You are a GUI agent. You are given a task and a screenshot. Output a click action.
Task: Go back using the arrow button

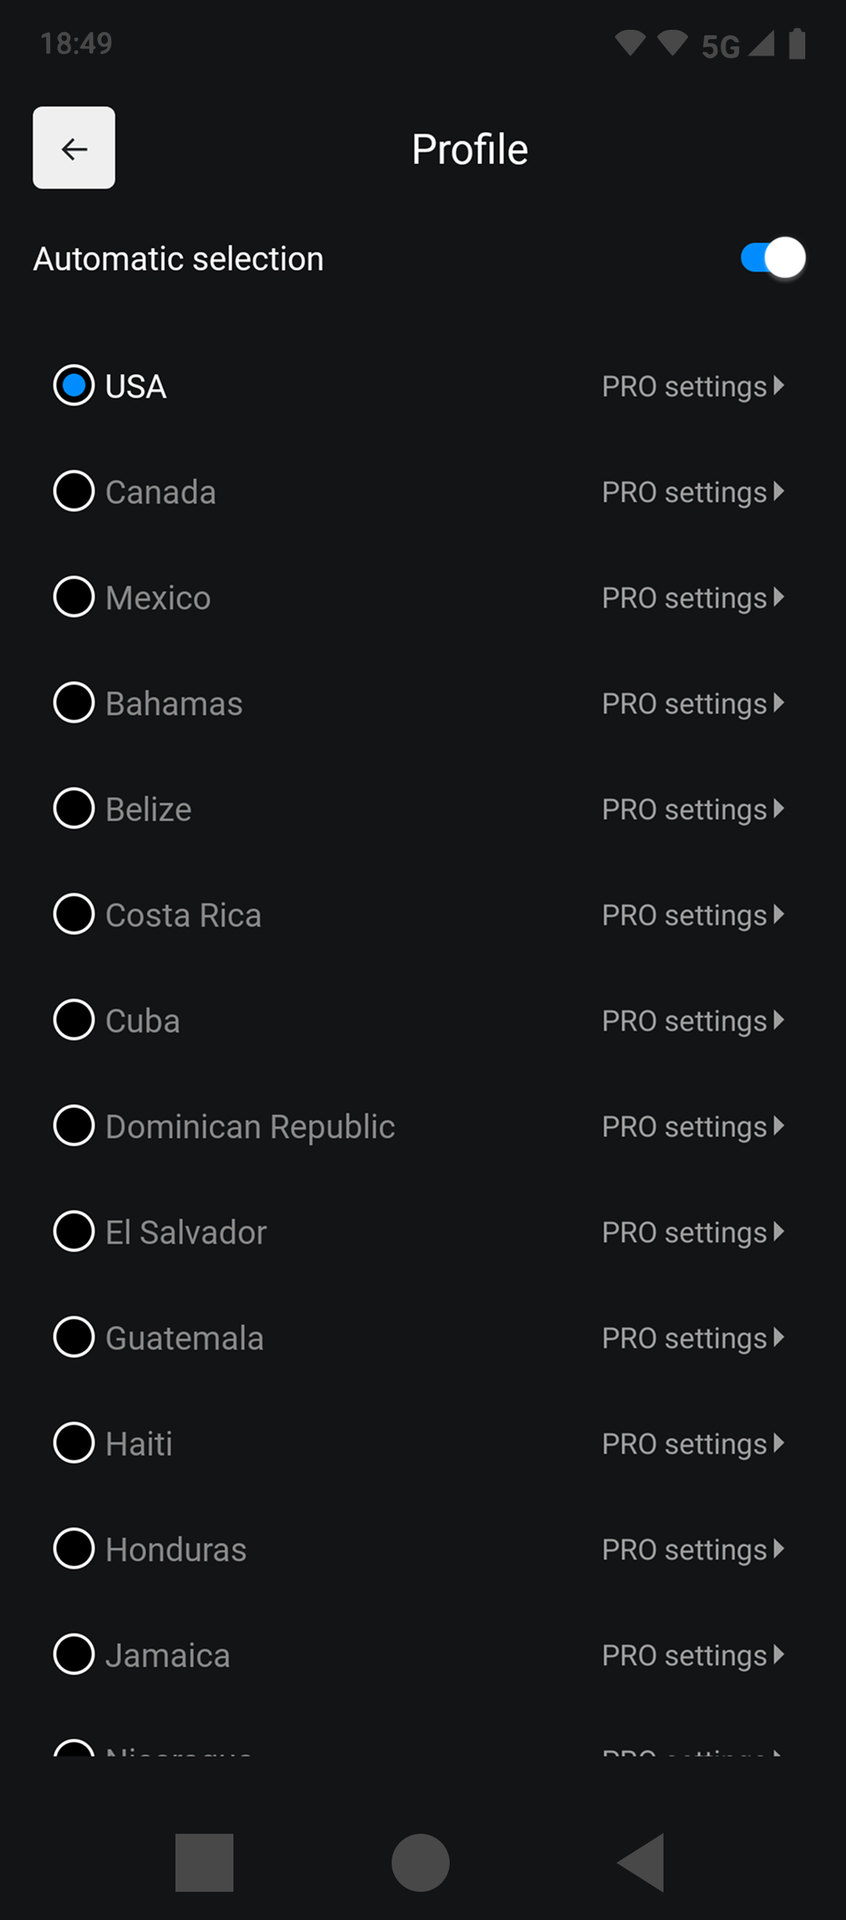[74, 148]
